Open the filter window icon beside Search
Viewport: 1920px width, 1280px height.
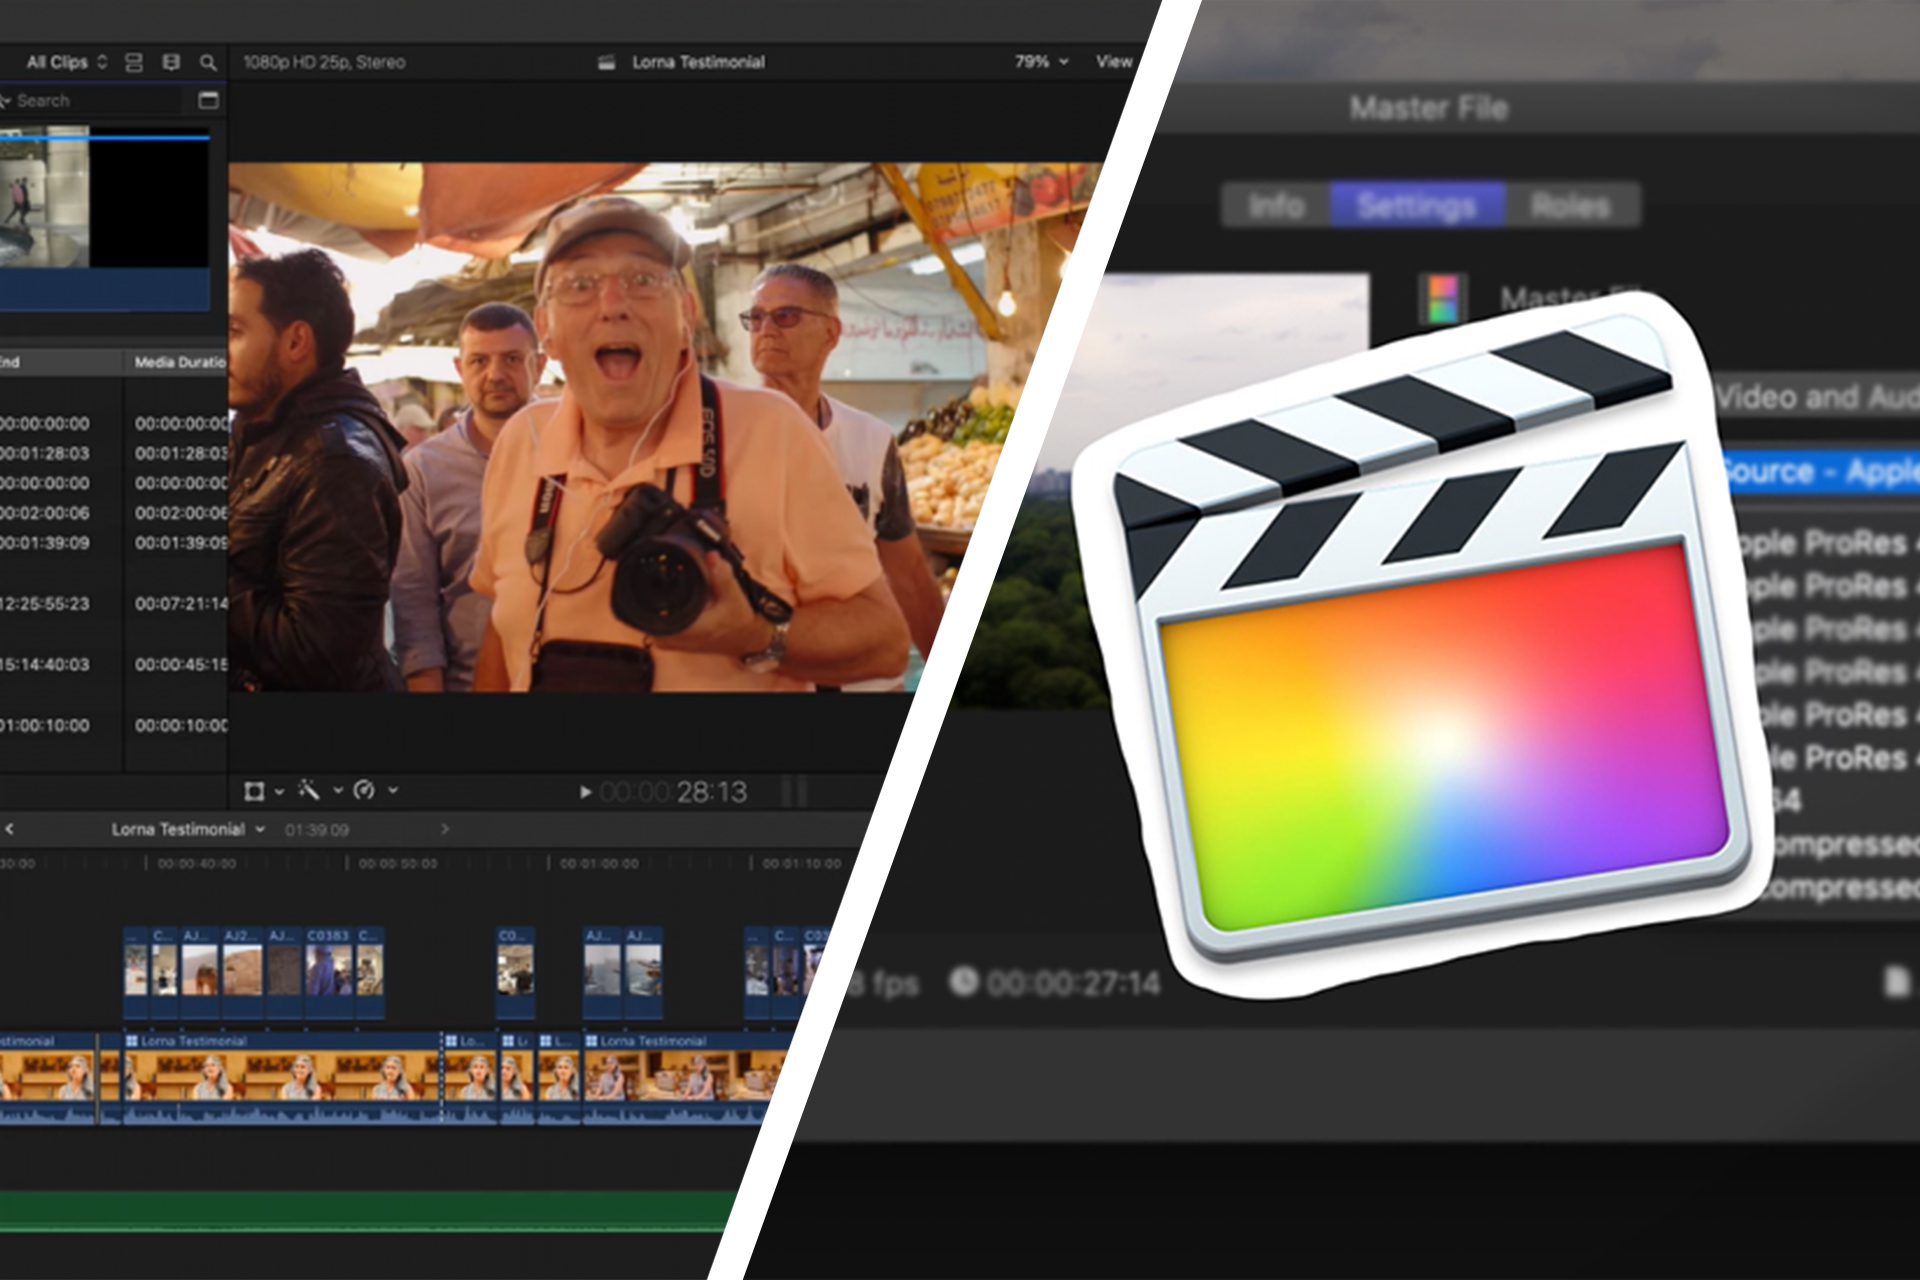208,100
